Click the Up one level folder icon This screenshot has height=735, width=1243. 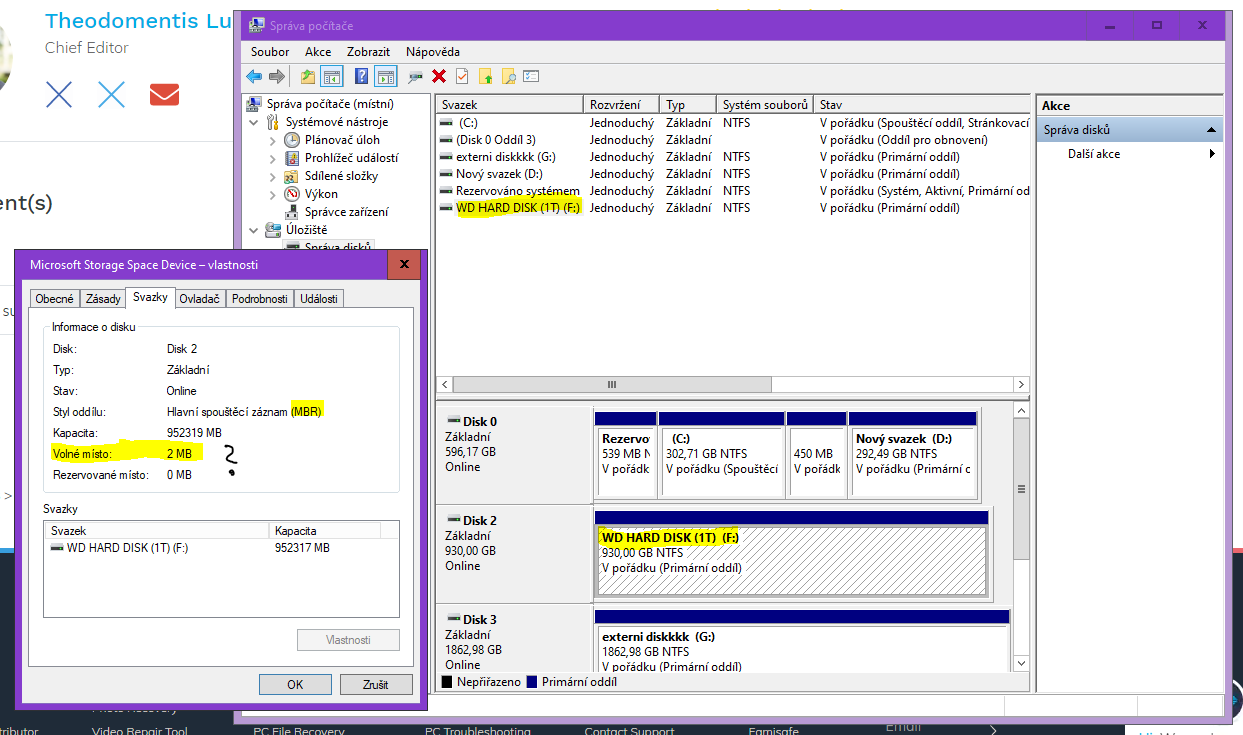tap(308, 77)
